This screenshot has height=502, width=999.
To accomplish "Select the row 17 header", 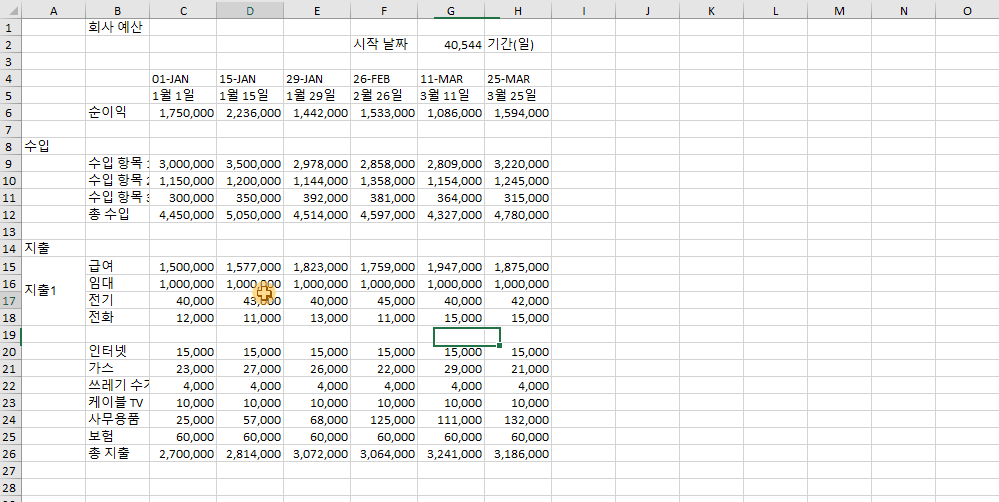I will pyautogui.click(x=11, y=300).
